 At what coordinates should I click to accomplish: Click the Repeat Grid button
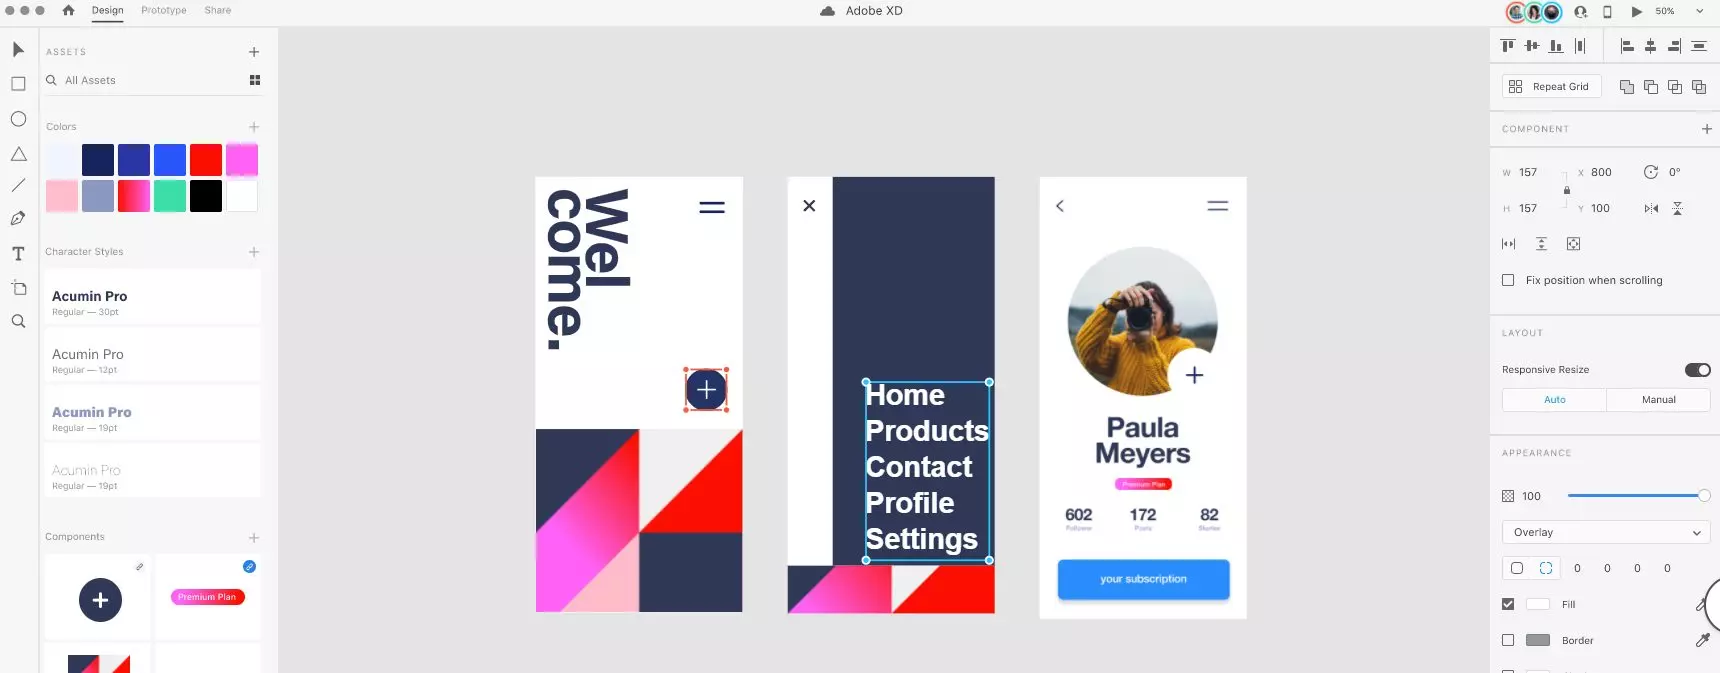tap(1552, 87)
